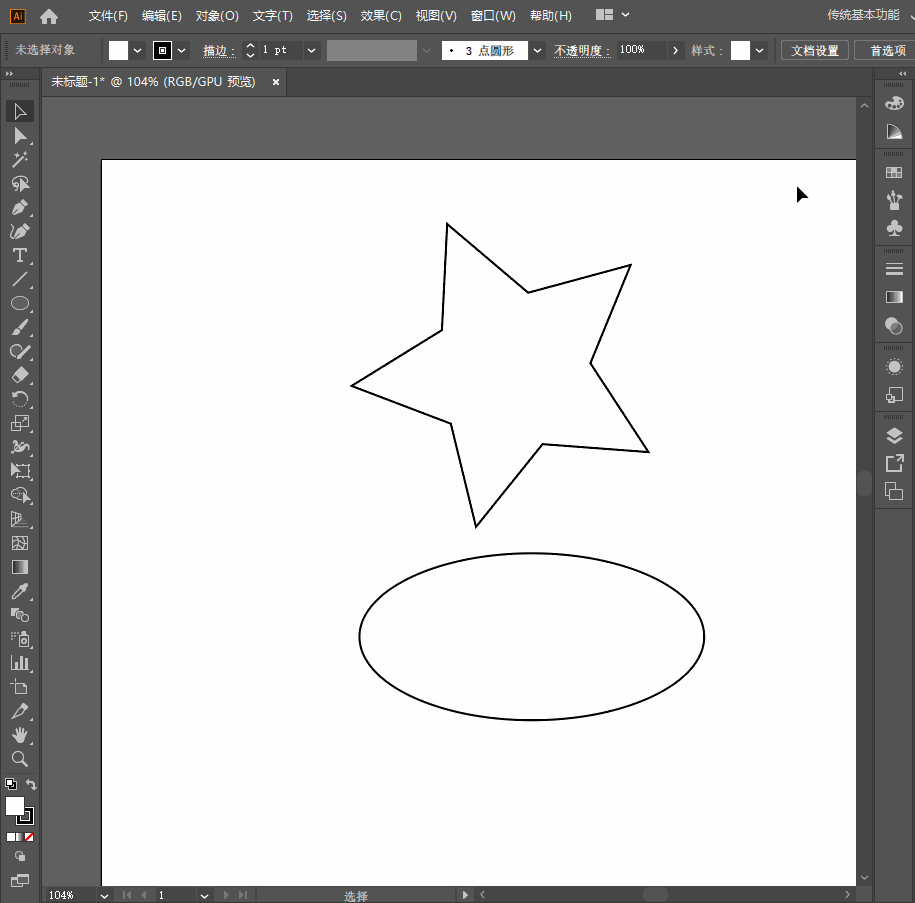
Task: Click the 首选项 button
Action: point(886,50)
